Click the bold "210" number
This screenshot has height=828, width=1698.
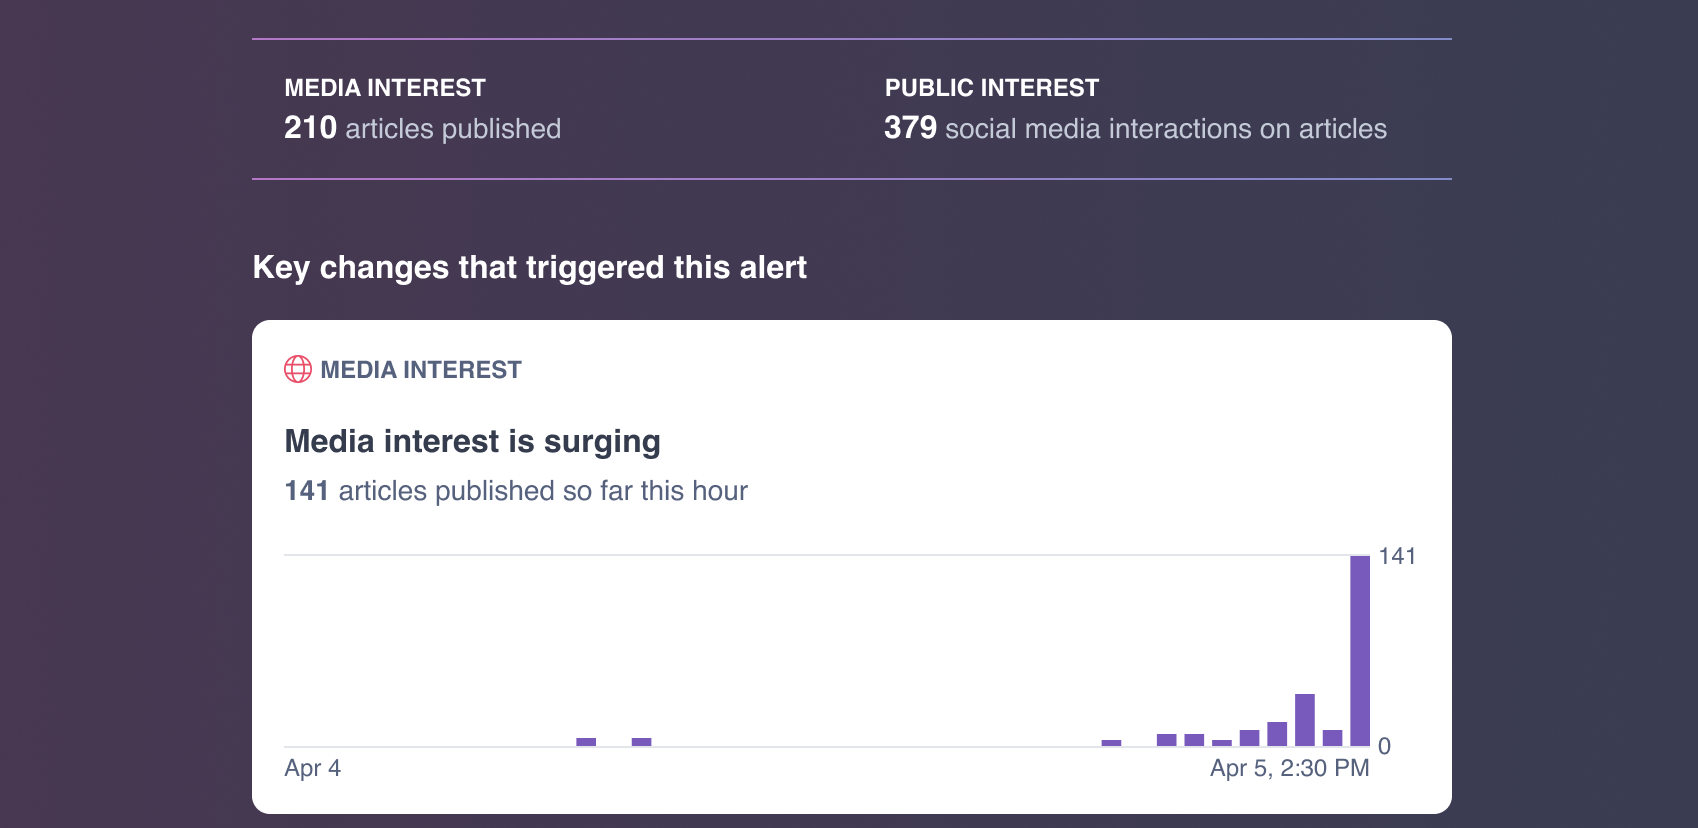310,128
